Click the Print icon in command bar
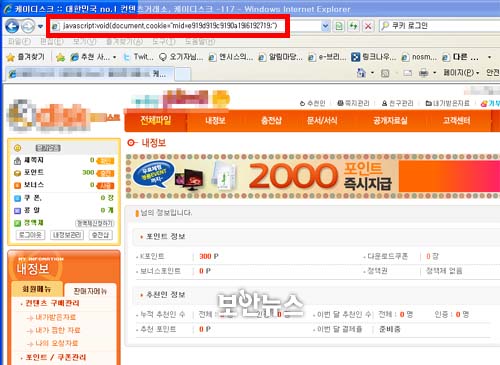 tap(423, 73)
